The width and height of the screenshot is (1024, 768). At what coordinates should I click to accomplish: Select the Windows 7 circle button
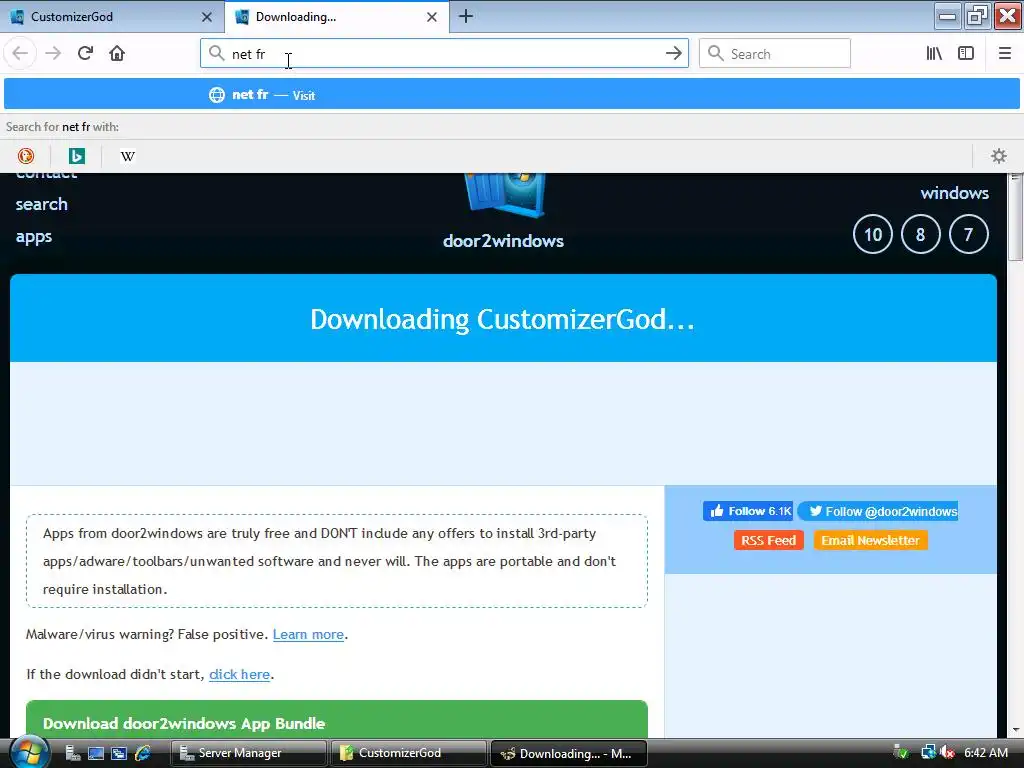(x=968, y=234)
